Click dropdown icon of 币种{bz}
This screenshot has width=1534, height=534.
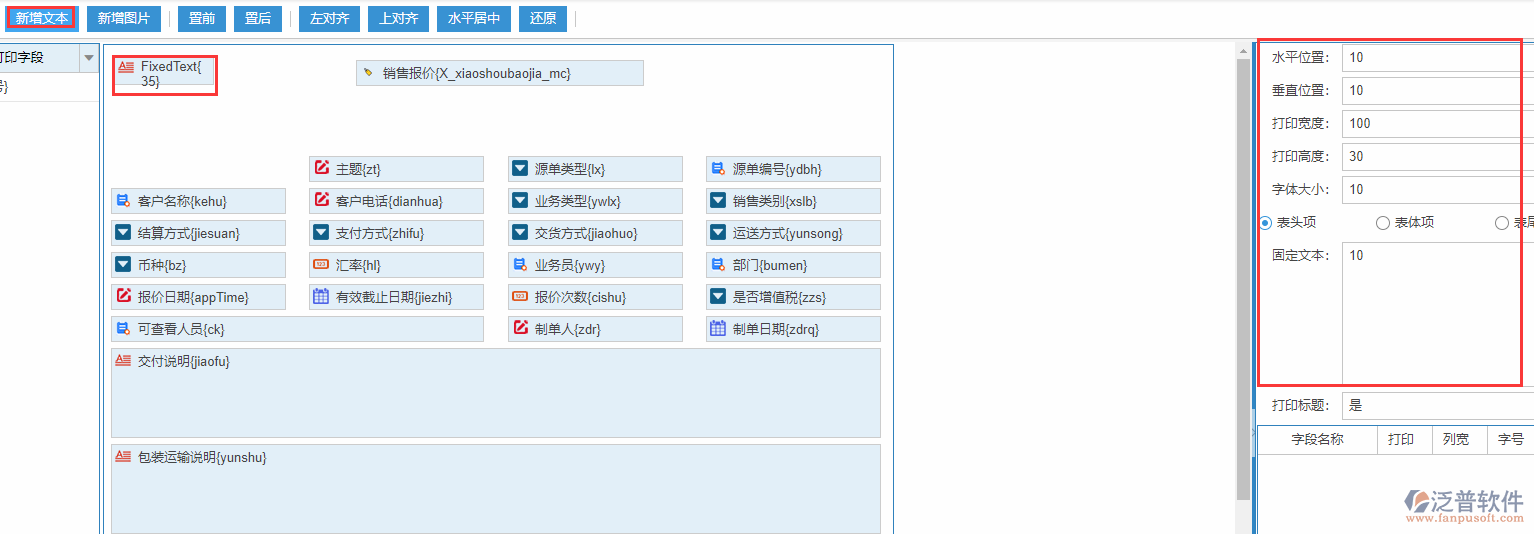[123, 264]
